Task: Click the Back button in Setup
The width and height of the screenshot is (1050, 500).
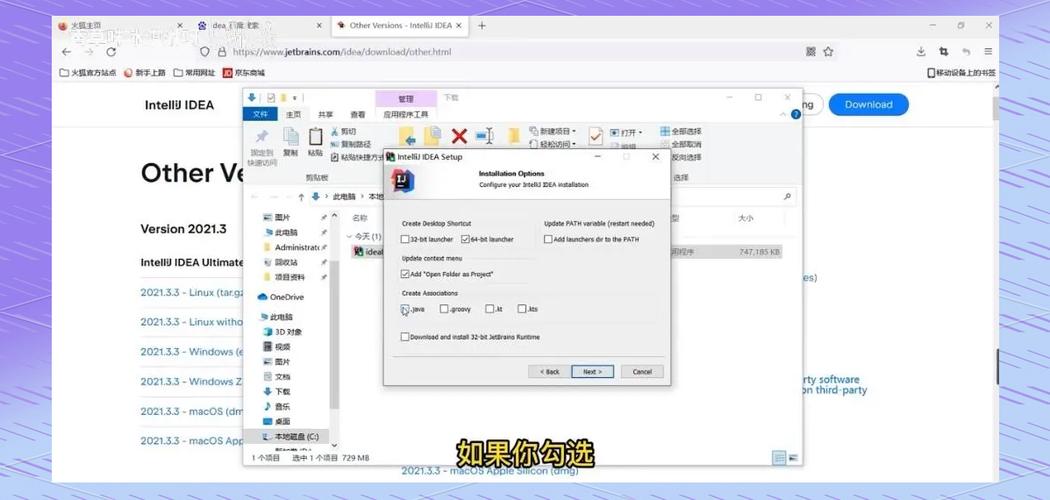Action: pos(549,371)
